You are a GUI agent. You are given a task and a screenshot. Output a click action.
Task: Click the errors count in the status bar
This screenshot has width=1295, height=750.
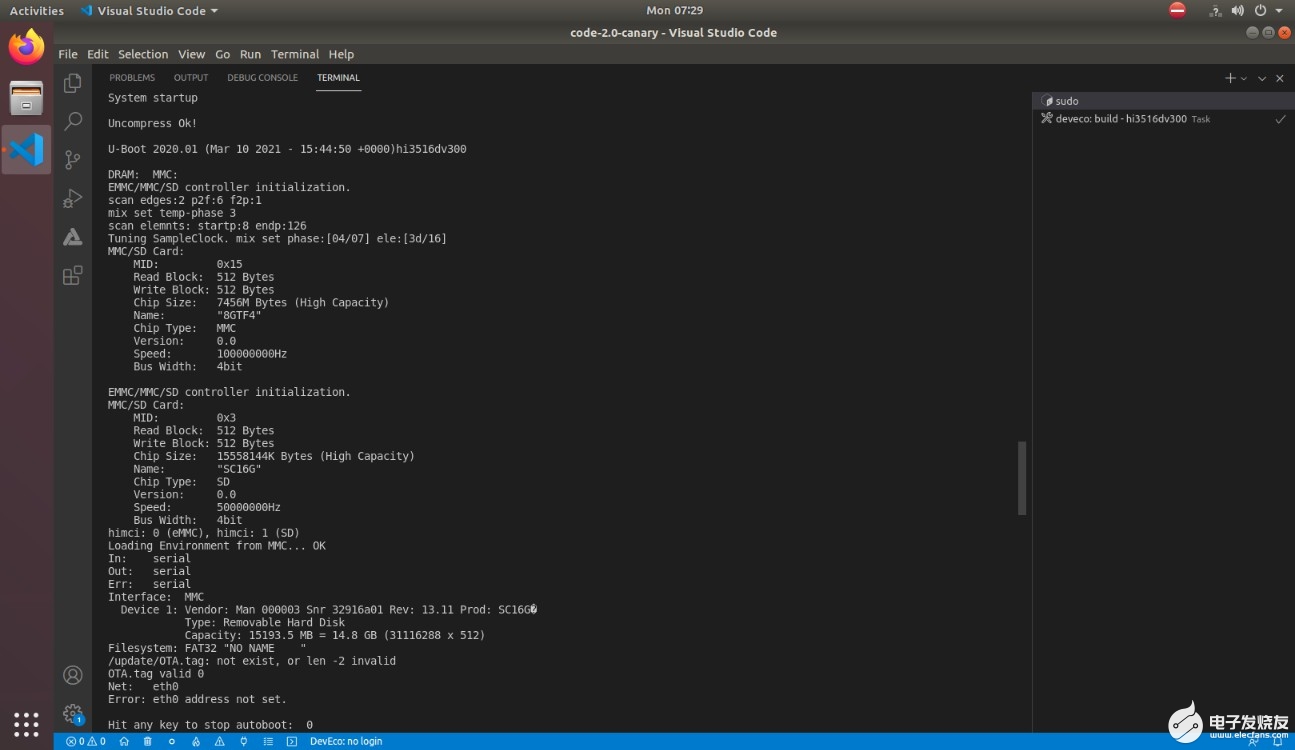[x=75, y=741]
